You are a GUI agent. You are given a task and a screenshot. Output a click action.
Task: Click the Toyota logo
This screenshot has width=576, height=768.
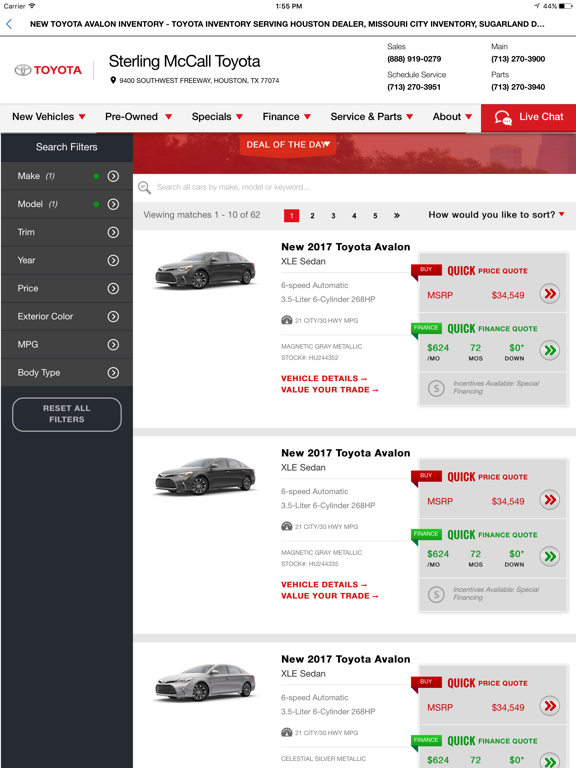point(48,70)
